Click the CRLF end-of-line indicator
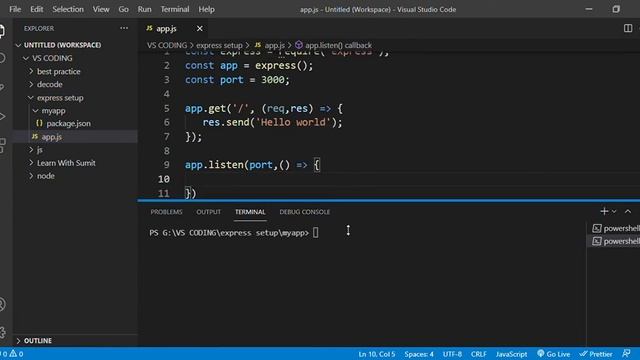 [478, 354]
